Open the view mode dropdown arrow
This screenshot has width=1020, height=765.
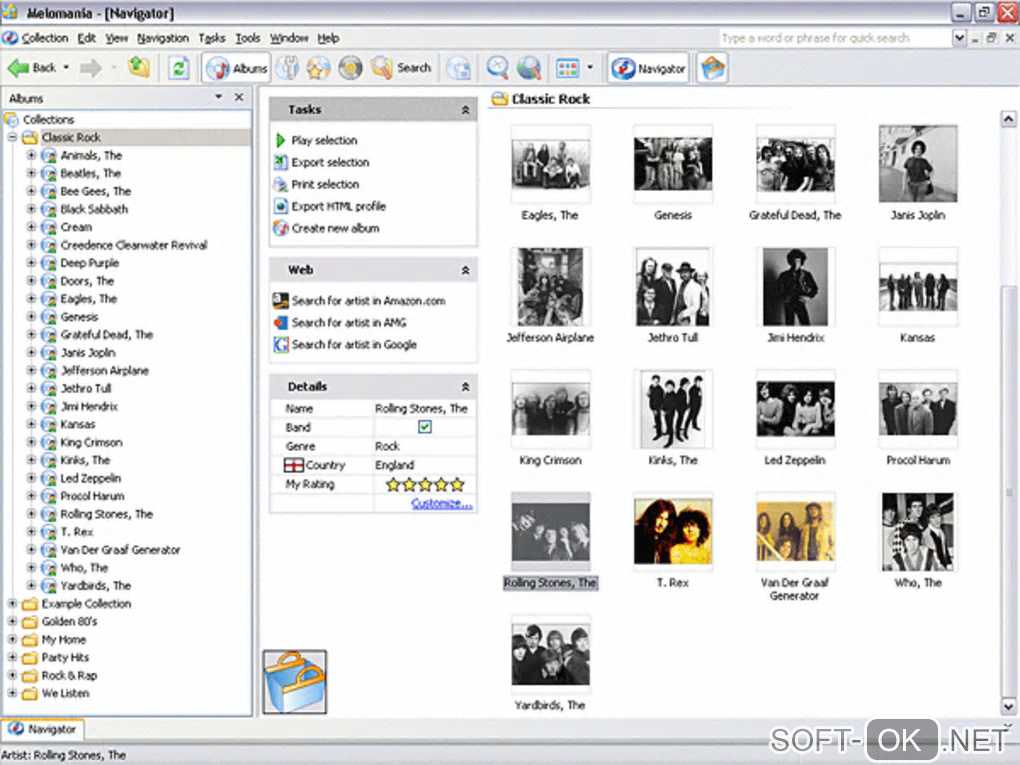pyautogui.click(x=590, y=68)
